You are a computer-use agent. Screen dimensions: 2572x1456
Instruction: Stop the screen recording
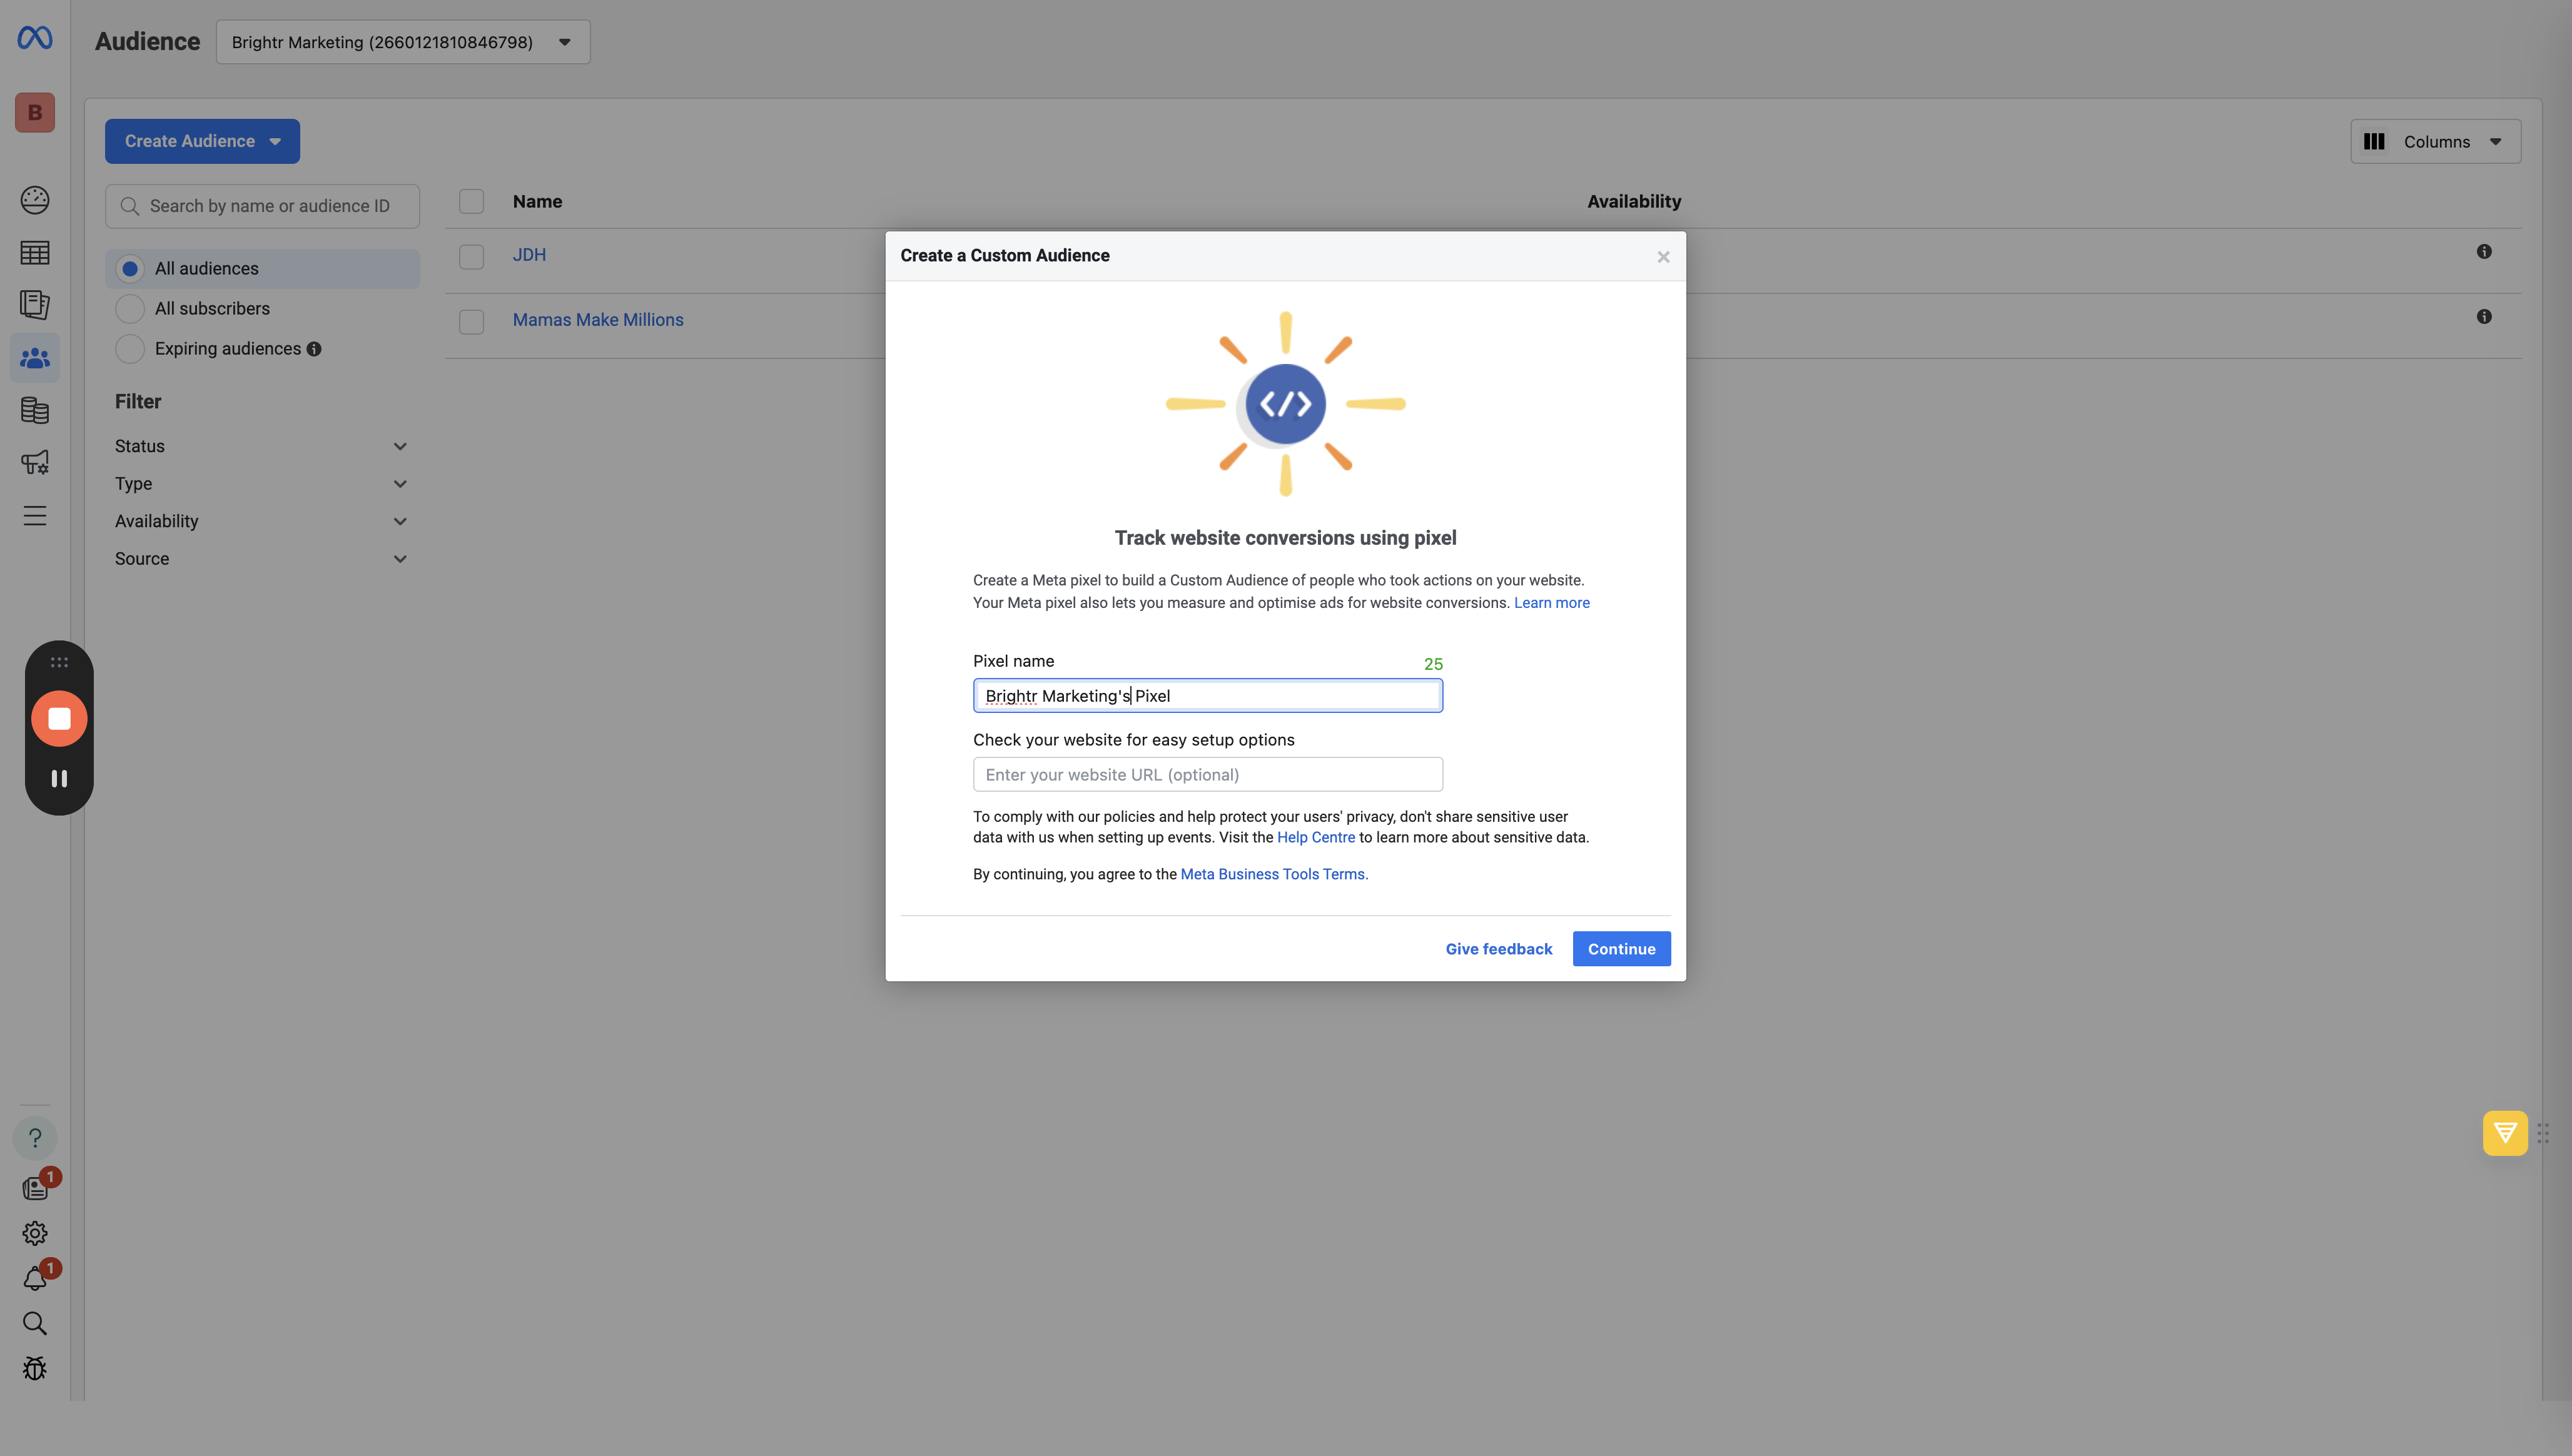point(59,718)
